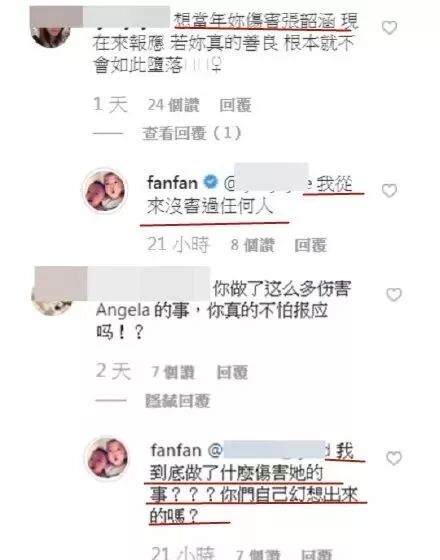
Task: Click the verified badge next to fanfan
Action: [x=210, y=182]
